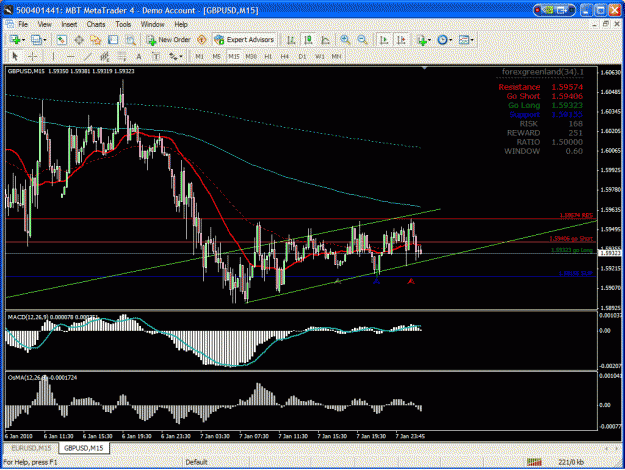Toggle chart shift button
The width and height of the screenshot is (625, 470).
coord(401,40)
